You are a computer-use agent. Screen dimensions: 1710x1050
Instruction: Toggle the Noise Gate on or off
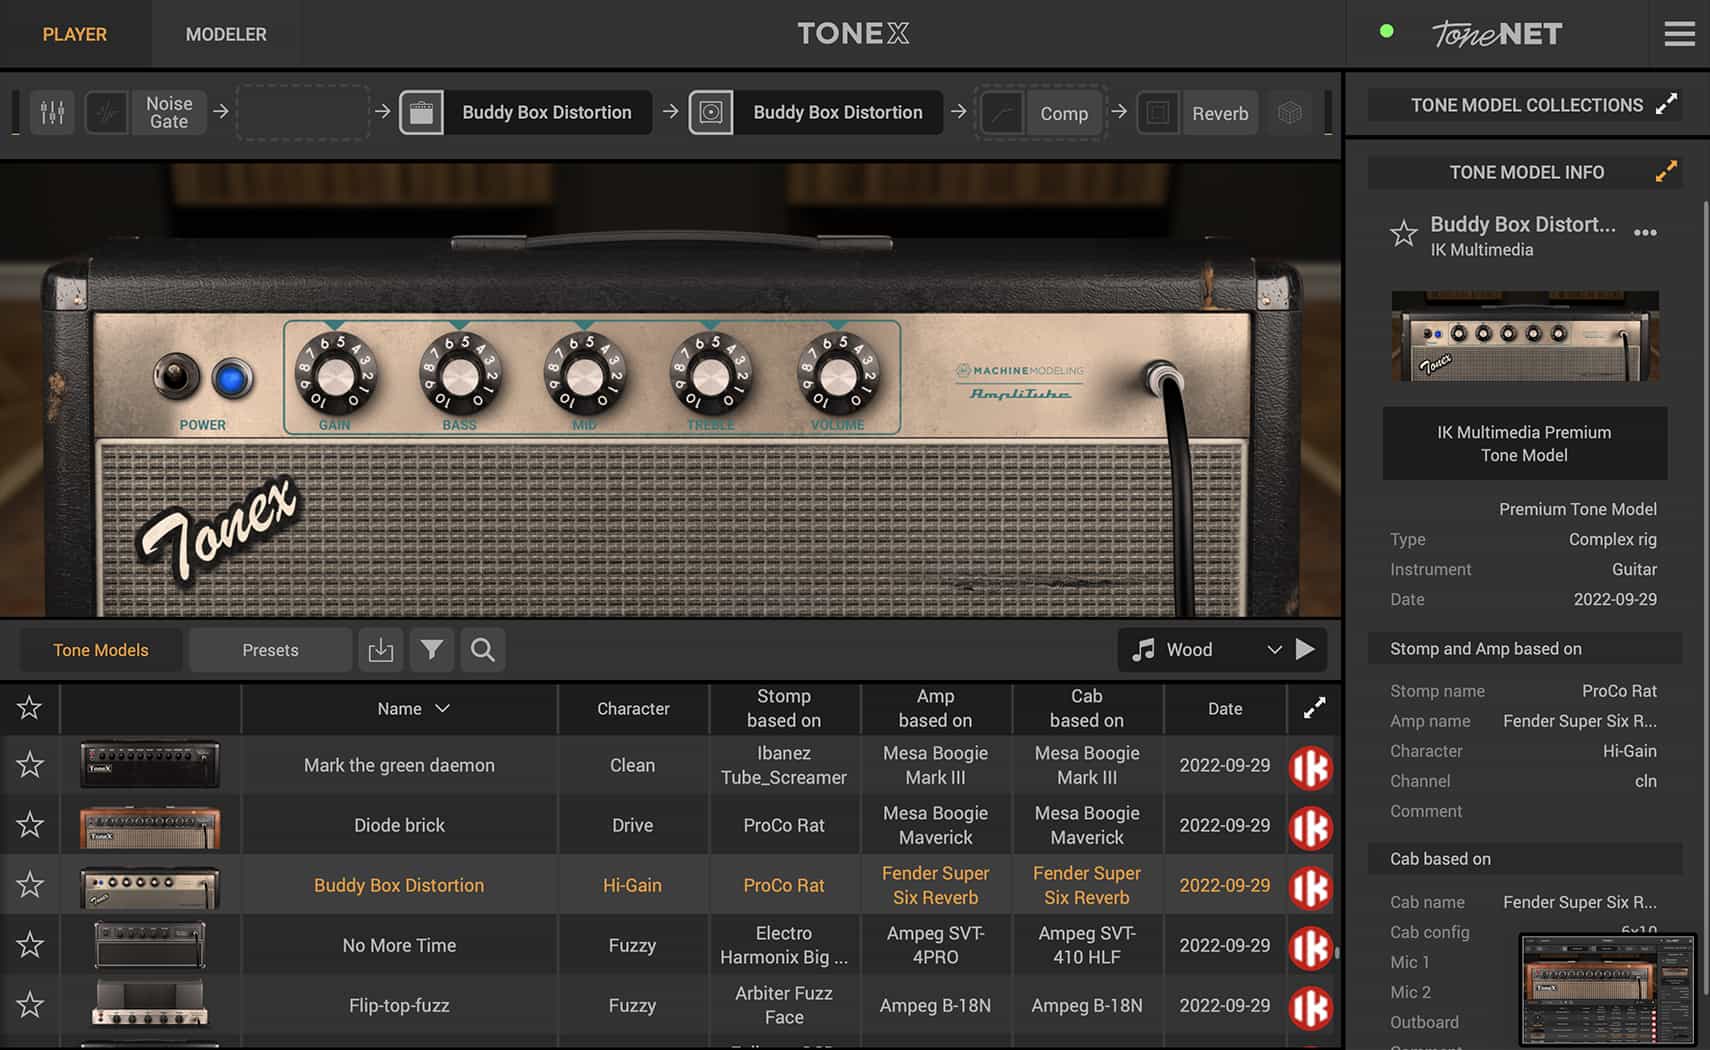106,113
